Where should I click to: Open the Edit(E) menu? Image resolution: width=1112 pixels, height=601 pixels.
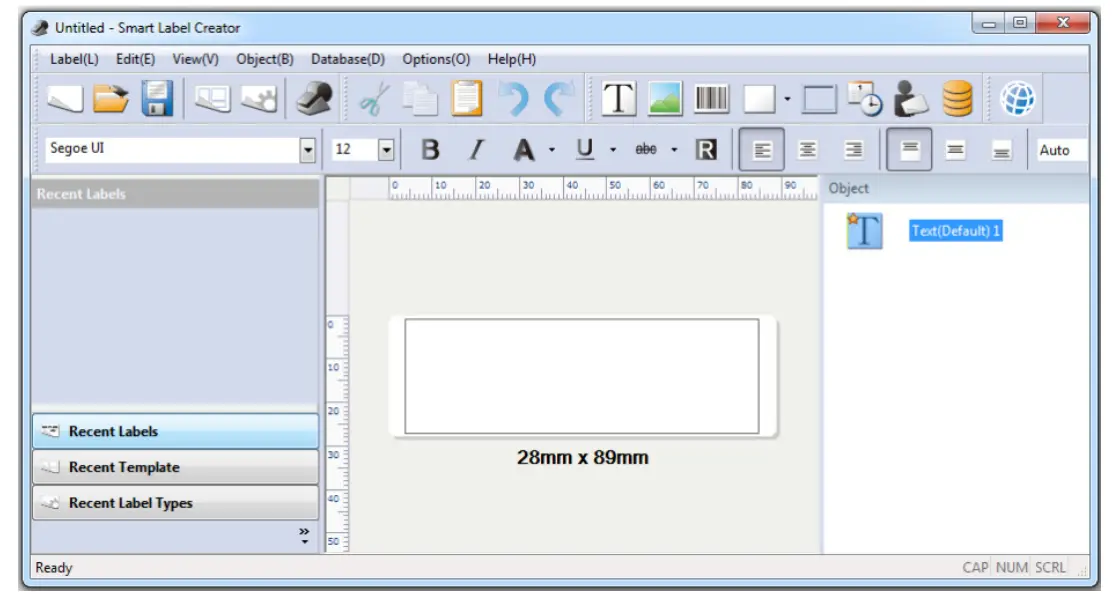135,60
